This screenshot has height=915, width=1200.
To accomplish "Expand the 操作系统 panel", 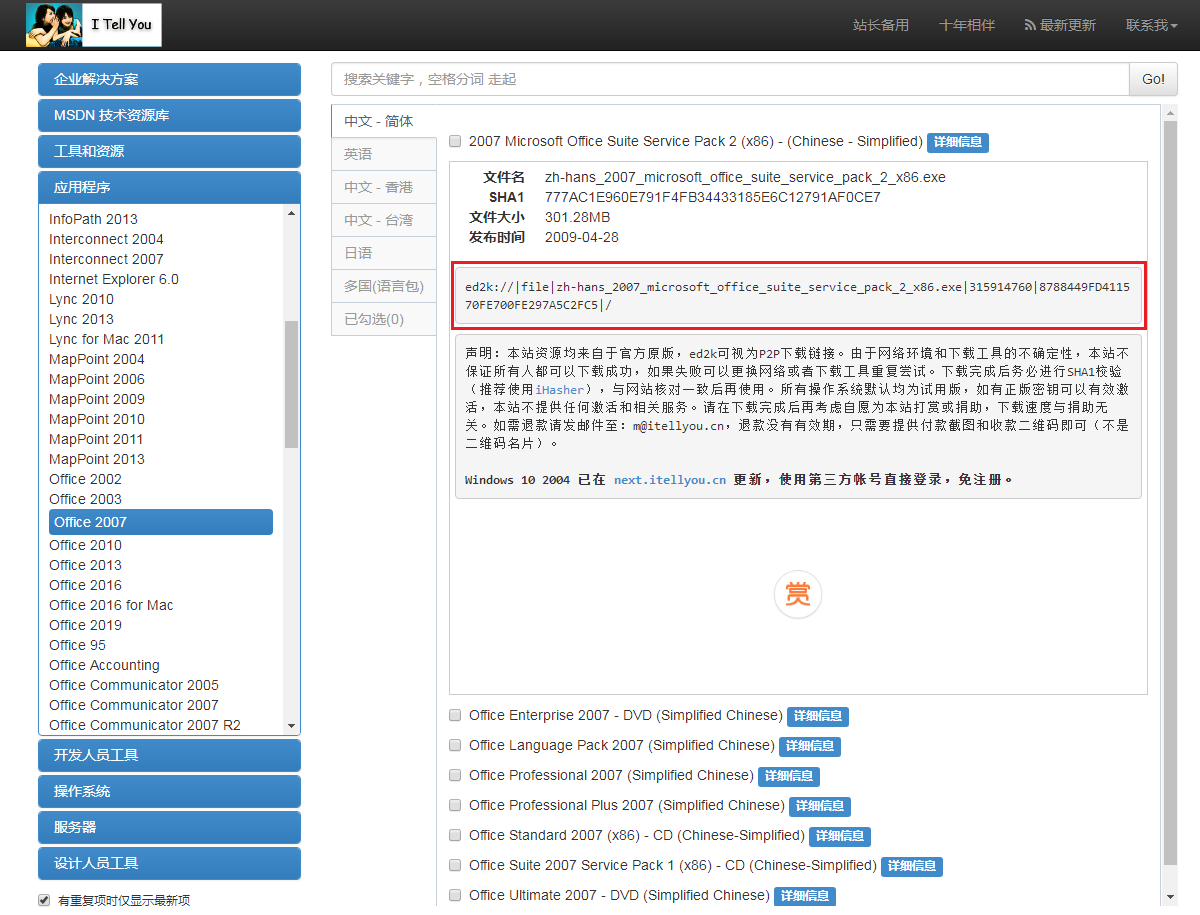I will click(x=169, y=791).
